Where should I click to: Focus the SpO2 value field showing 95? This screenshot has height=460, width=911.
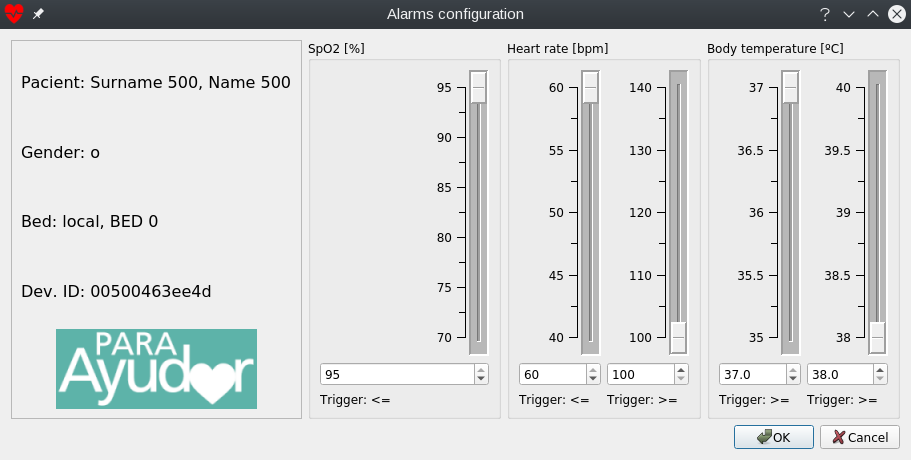(x=397, y=375)
